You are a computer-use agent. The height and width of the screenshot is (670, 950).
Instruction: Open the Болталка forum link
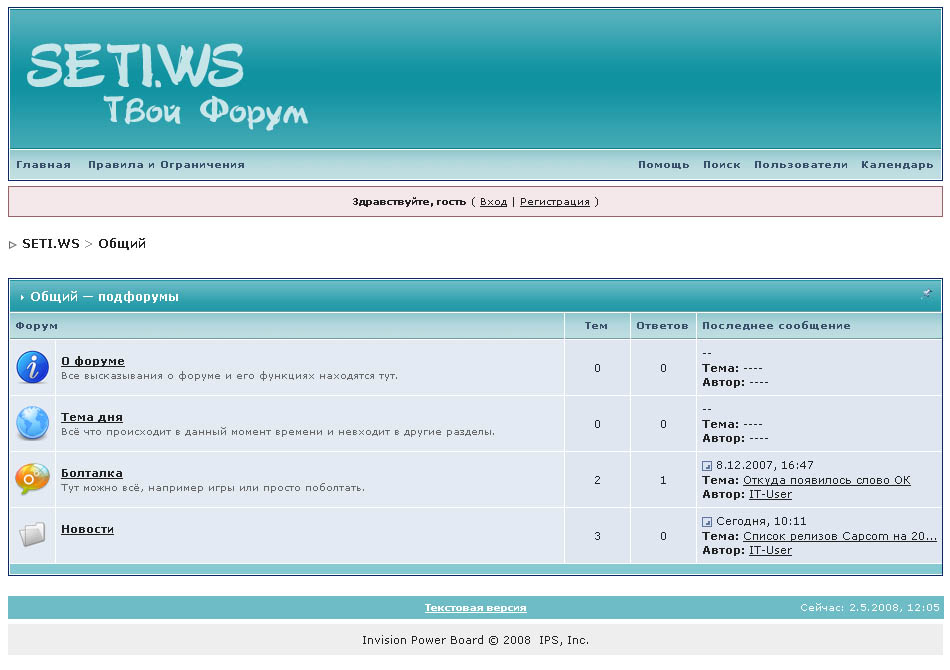click(x=92, y=473)
